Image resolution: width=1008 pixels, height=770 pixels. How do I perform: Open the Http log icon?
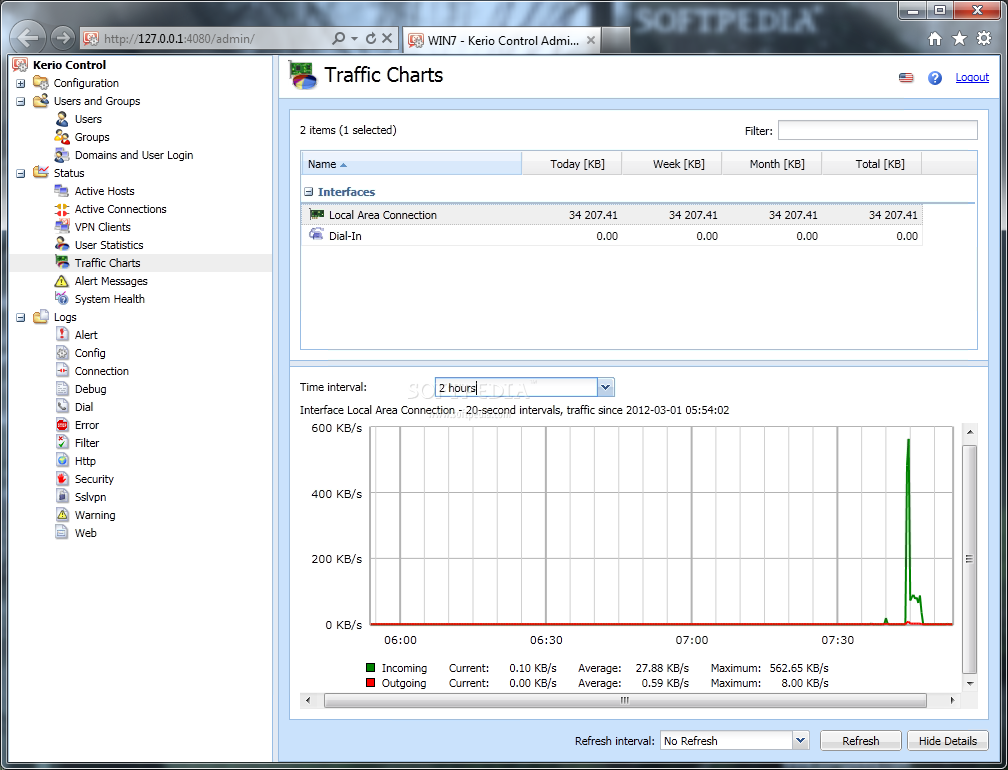click(x=62, y=461)
